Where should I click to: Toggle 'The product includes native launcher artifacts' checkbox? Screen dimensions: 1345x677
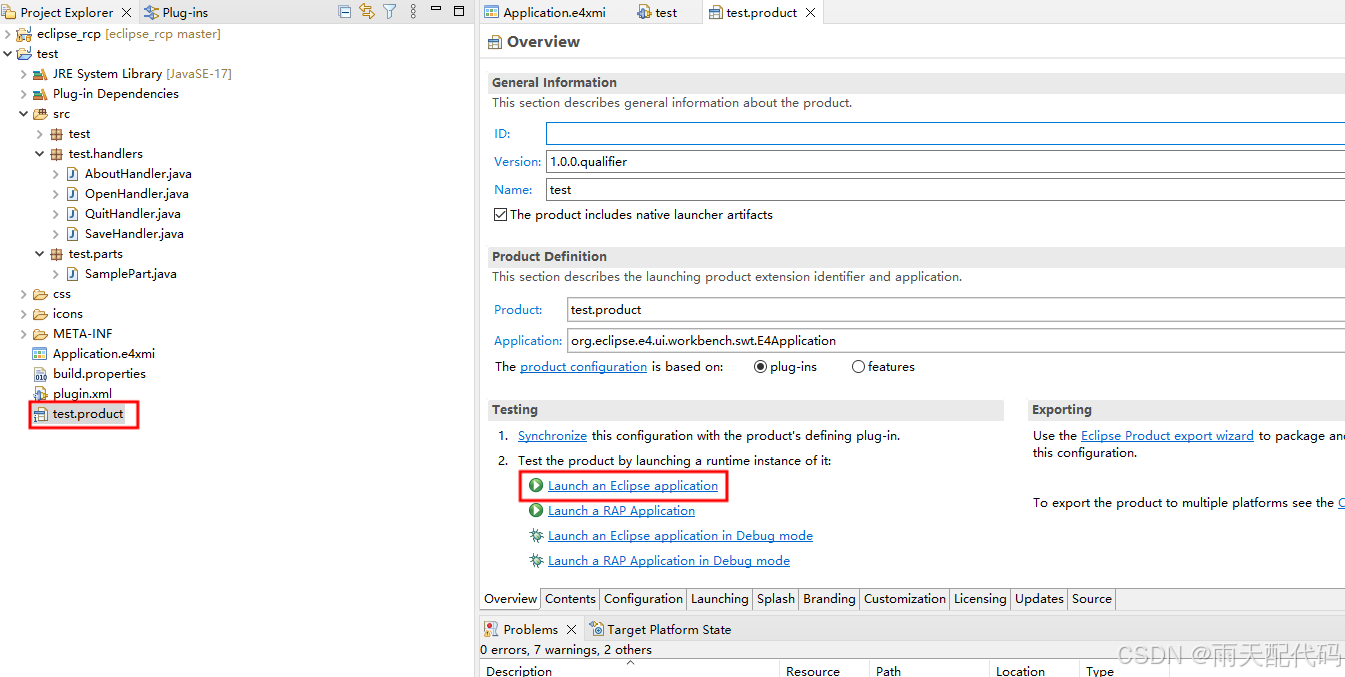coord(501,214)
